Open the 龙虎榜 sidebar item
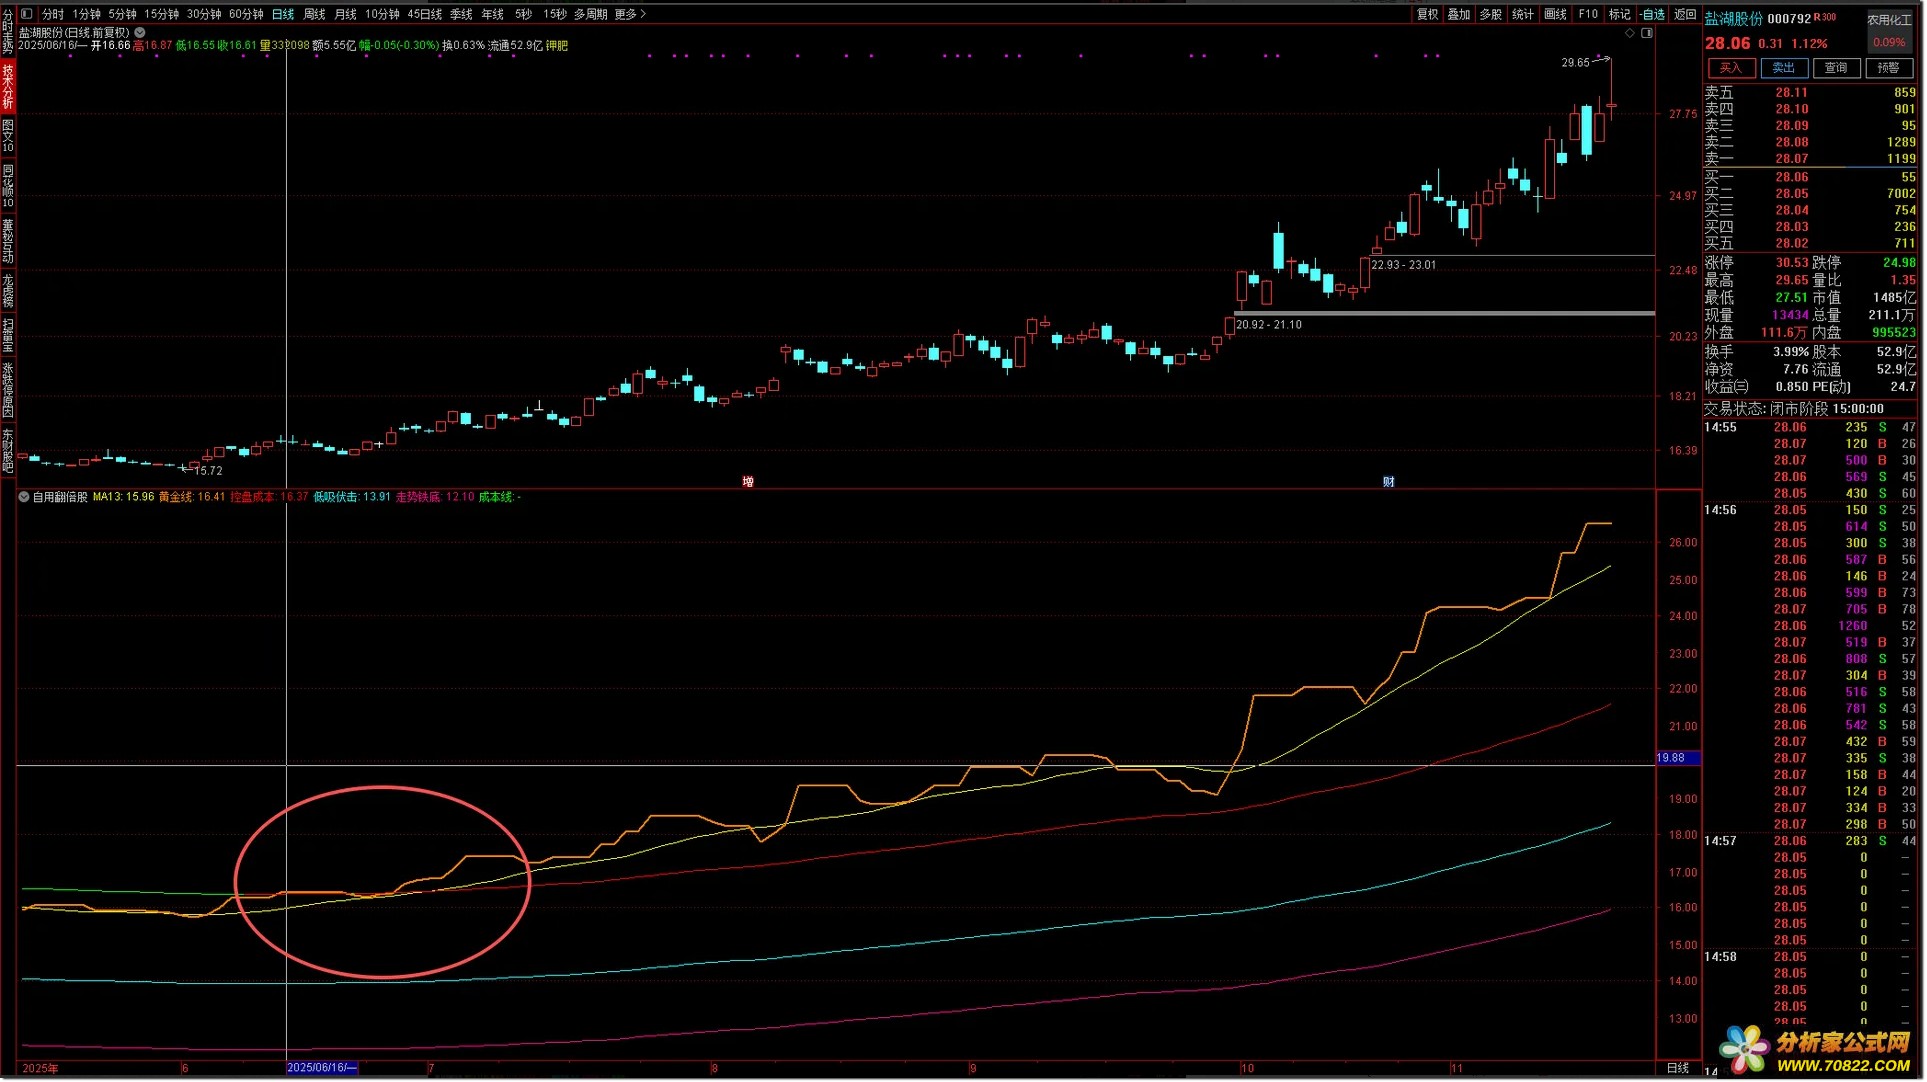 point(8,290)
